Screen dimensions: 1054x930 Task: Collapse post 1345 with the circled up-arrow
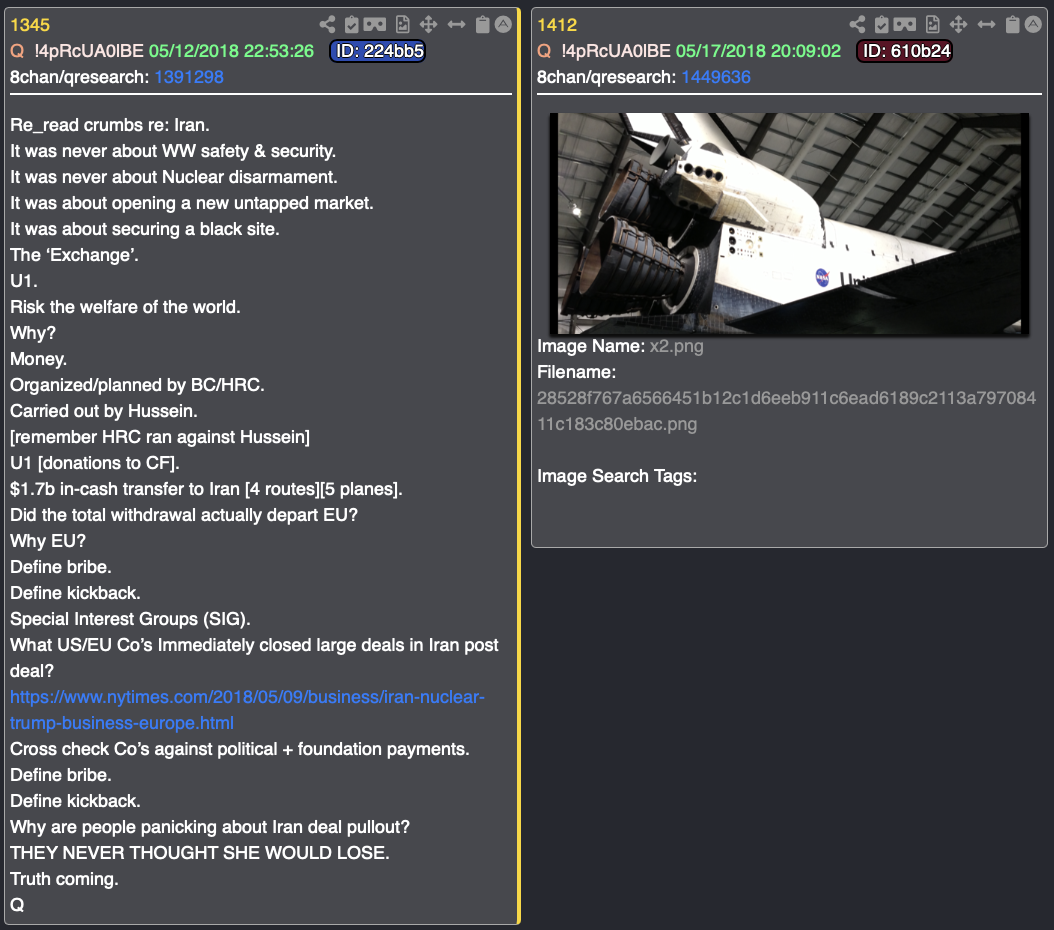click(x=503, y=25)
